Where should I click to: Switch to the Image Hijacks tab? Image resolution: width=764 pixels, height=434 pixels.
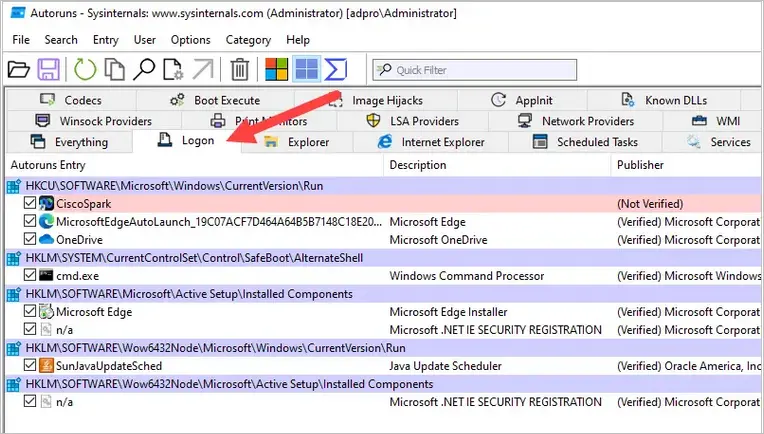376,100
